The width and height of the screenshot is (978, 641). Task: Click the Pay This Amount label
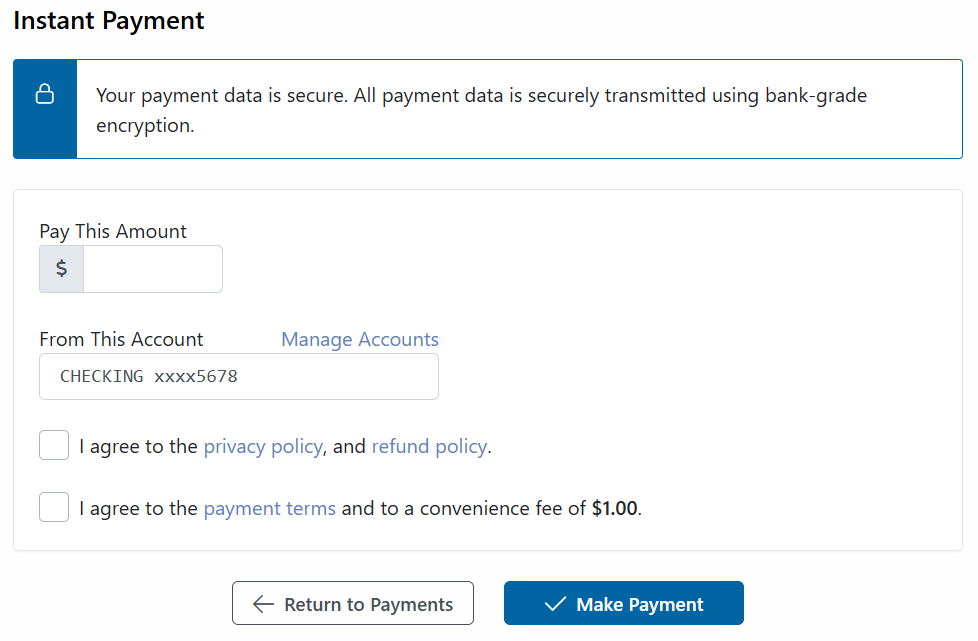point(113,231)
